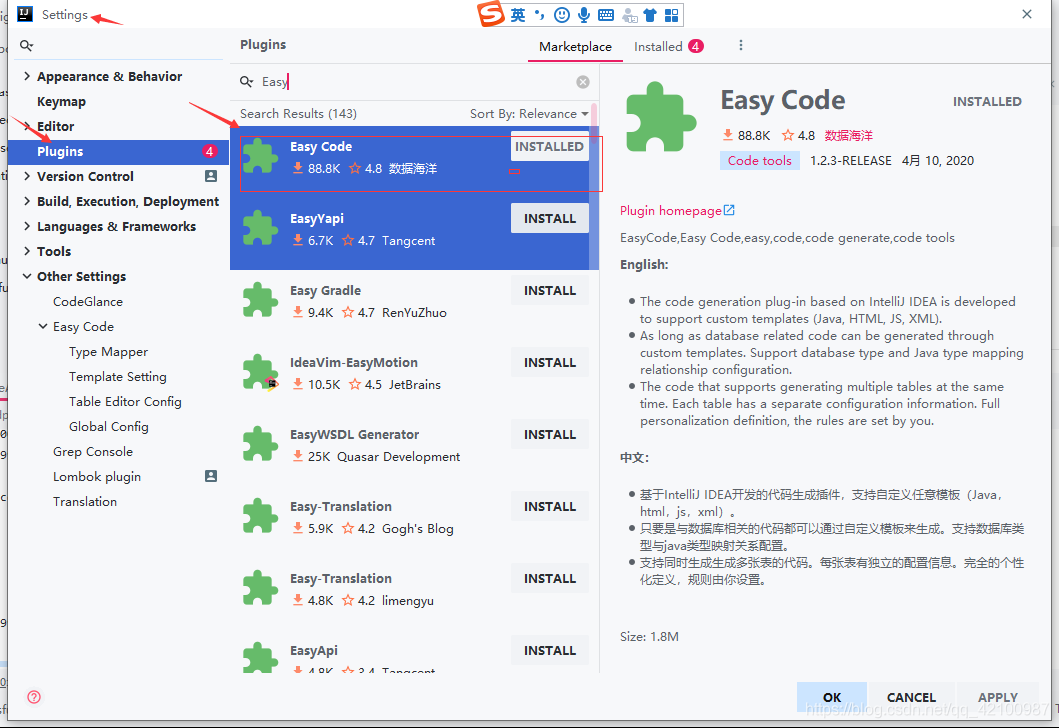Expand Languages & Frameworks node

(x=27, y=226)
